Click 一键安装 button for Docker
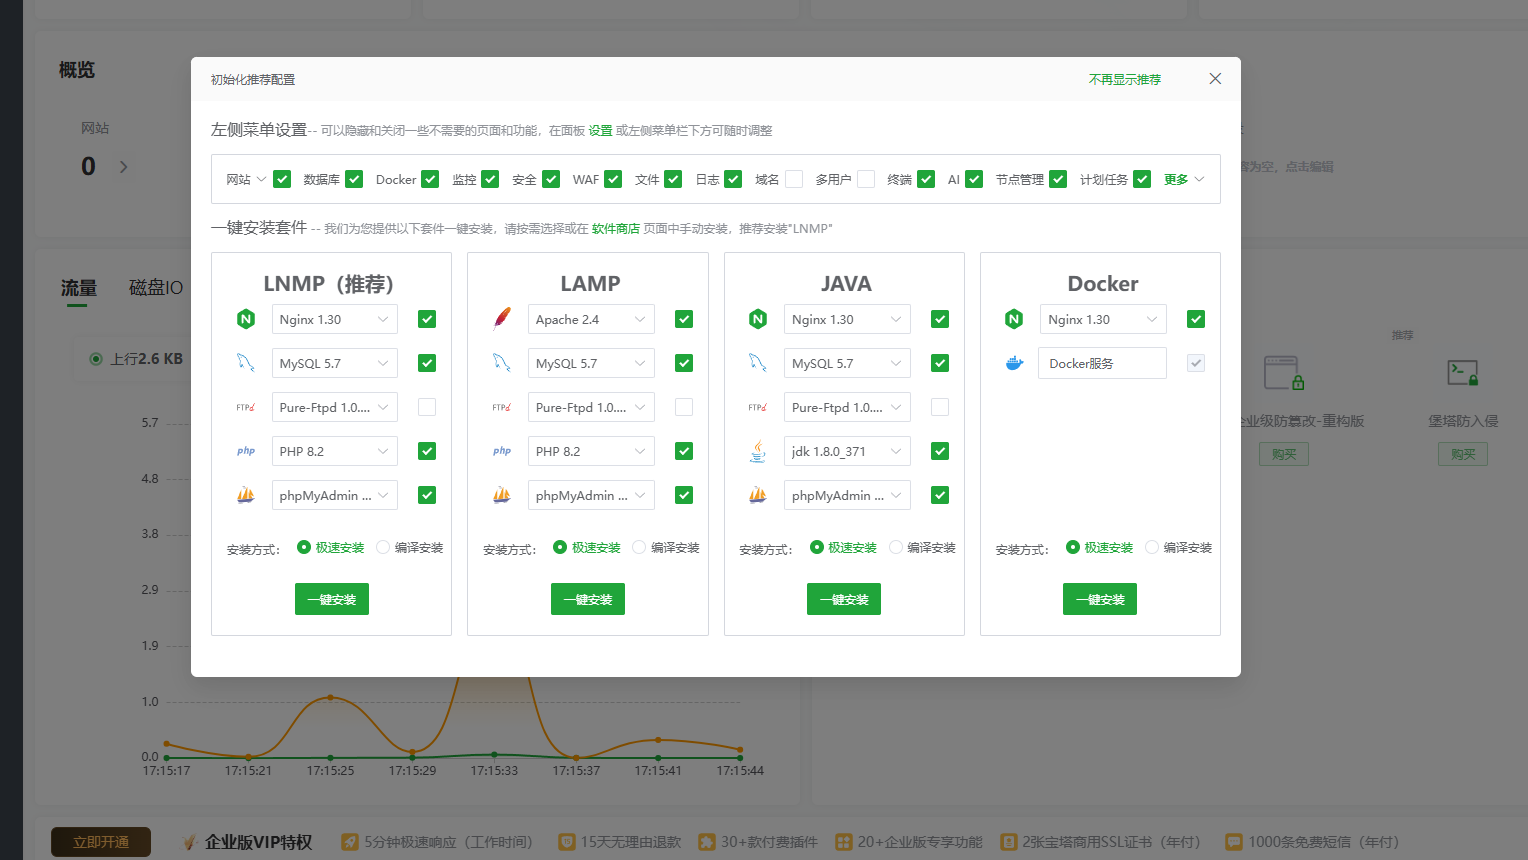 click(1100, 599)
